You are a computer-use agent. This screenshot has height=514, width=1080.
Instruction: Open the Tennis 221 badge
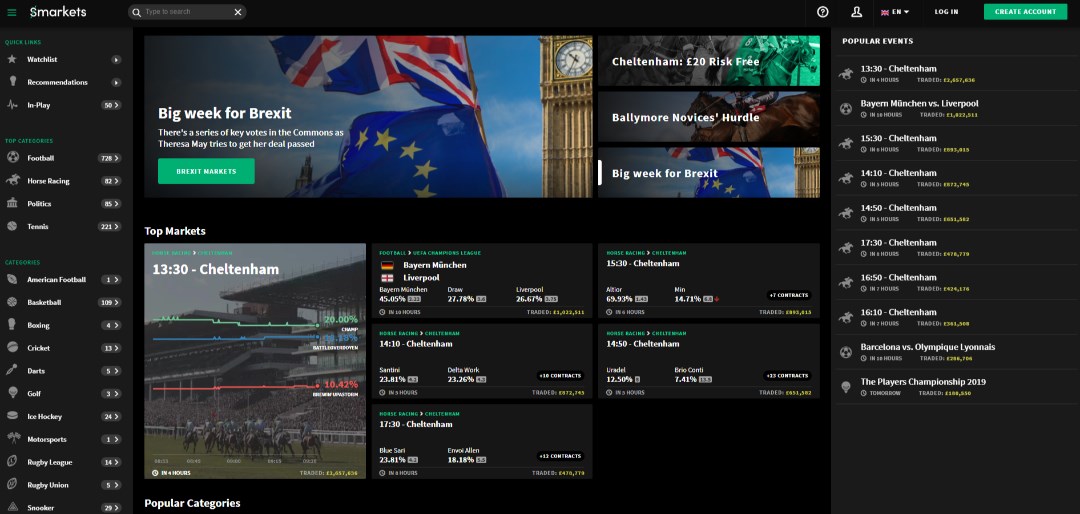pyautogui.click(x=110, y=227)
